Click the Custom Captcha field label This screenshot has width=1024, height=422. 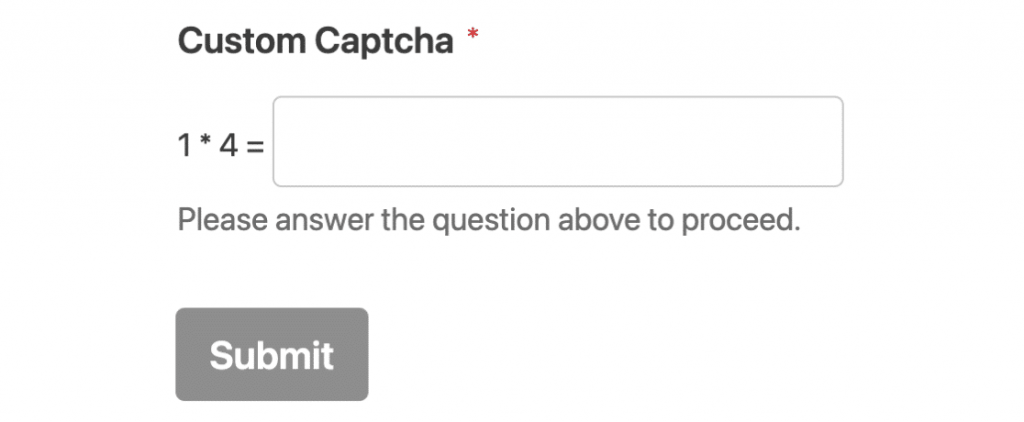315,42
